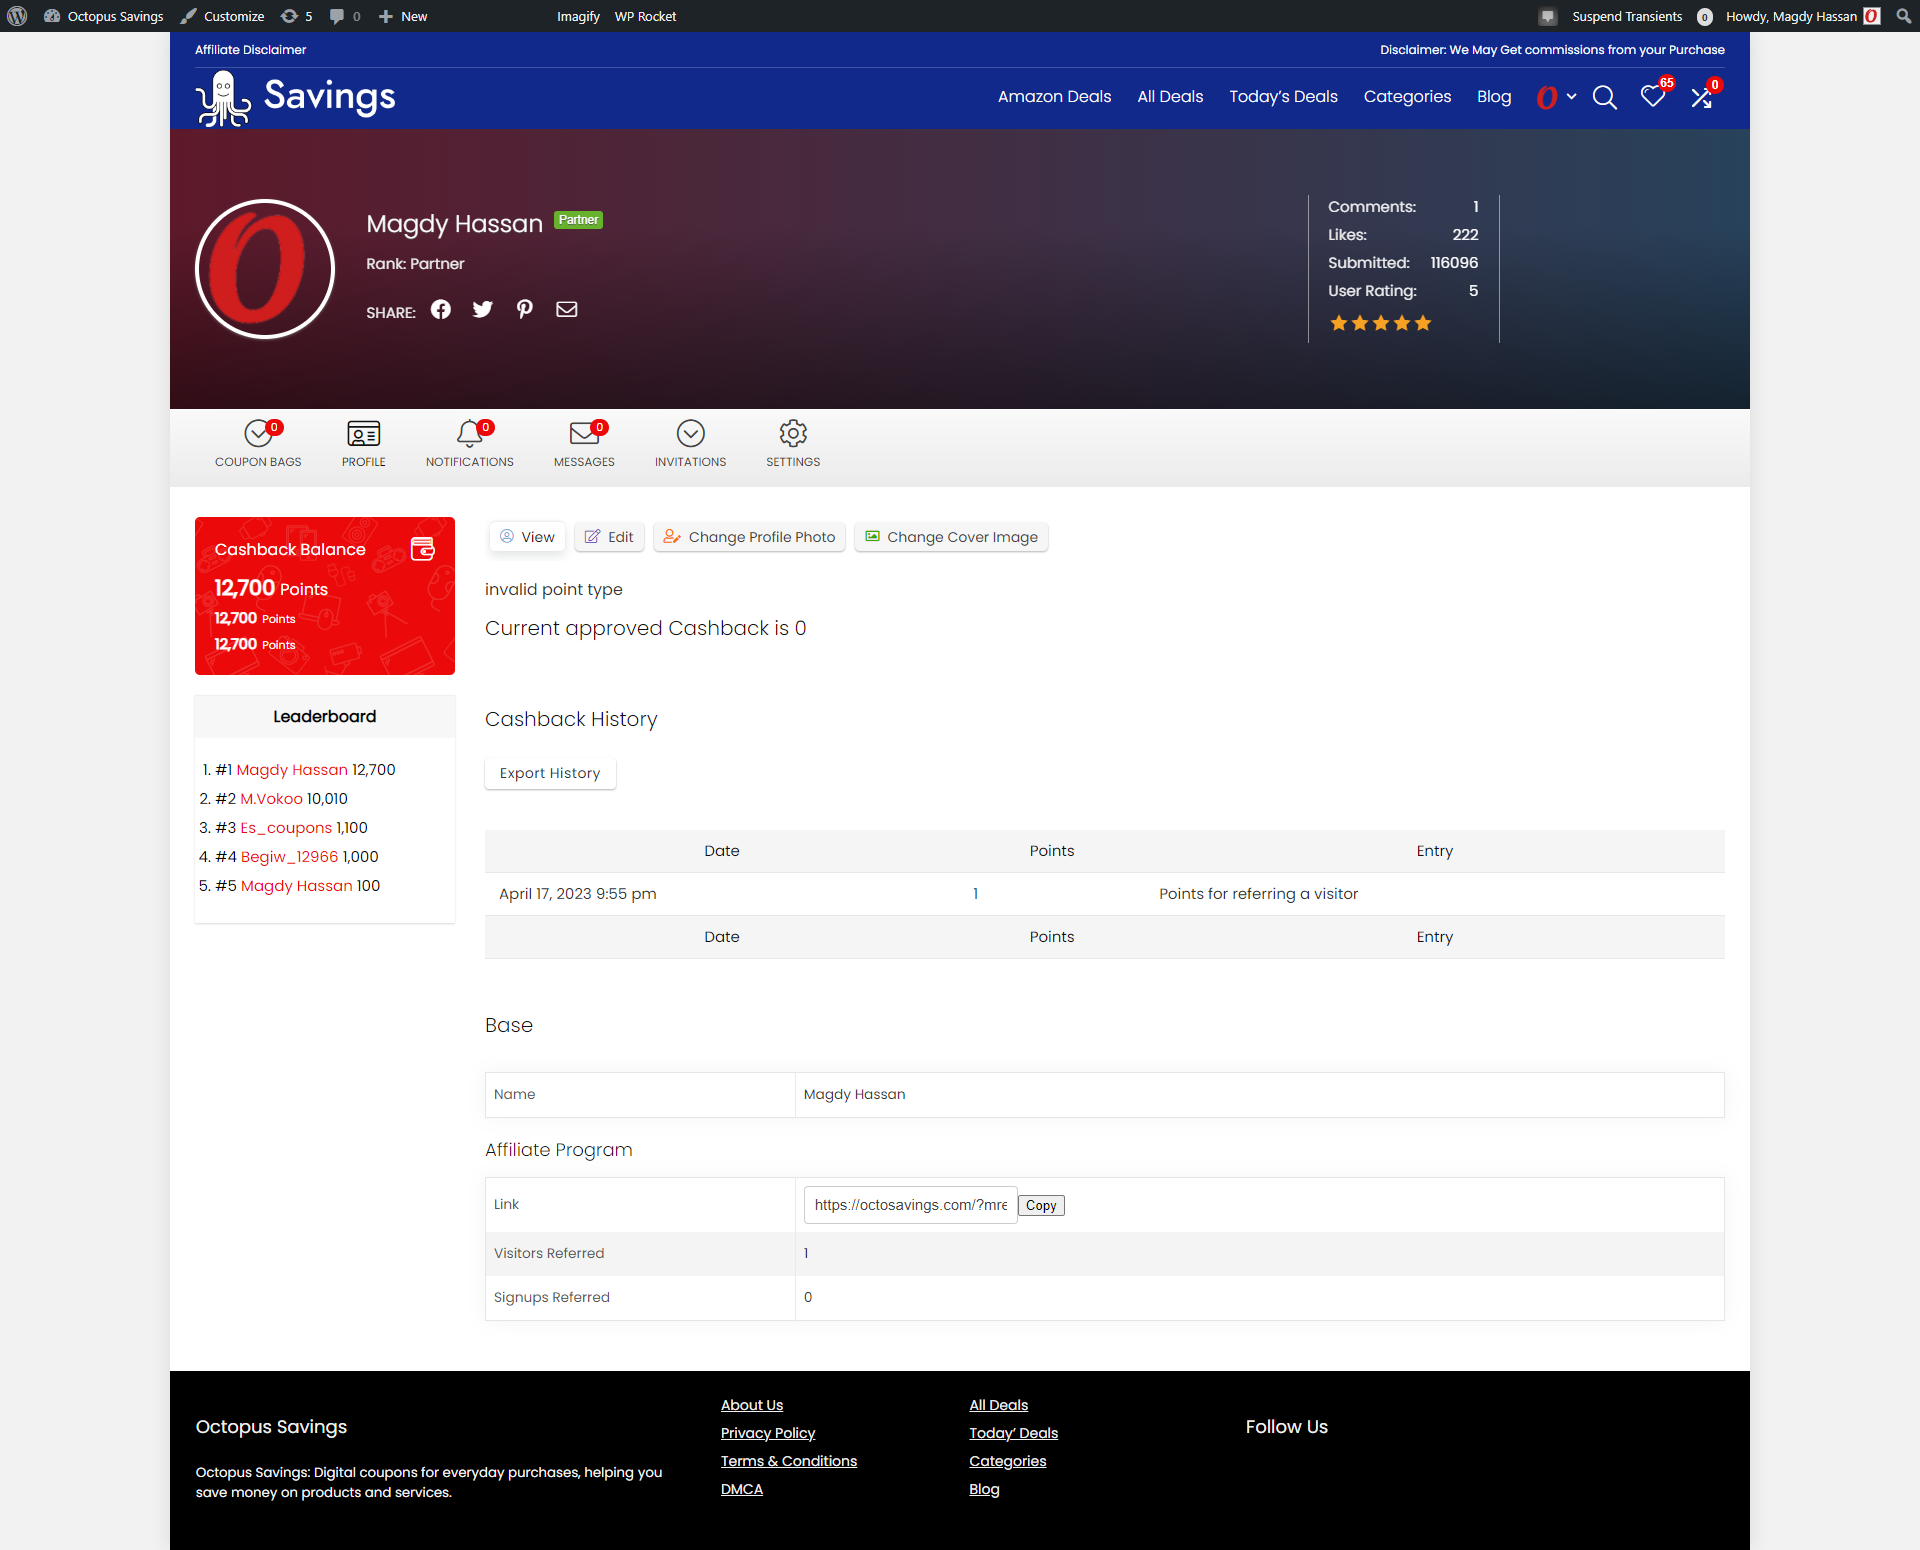Open Today's Deals in top navigation
The image size is (1920, 1550).
(x=1283, y=96)
